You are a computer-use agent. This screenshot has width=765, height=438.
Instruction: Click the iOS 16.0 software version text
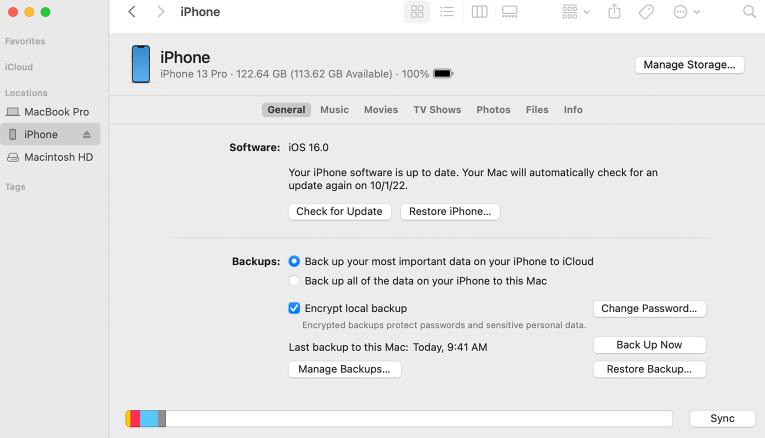coord(308,147)
